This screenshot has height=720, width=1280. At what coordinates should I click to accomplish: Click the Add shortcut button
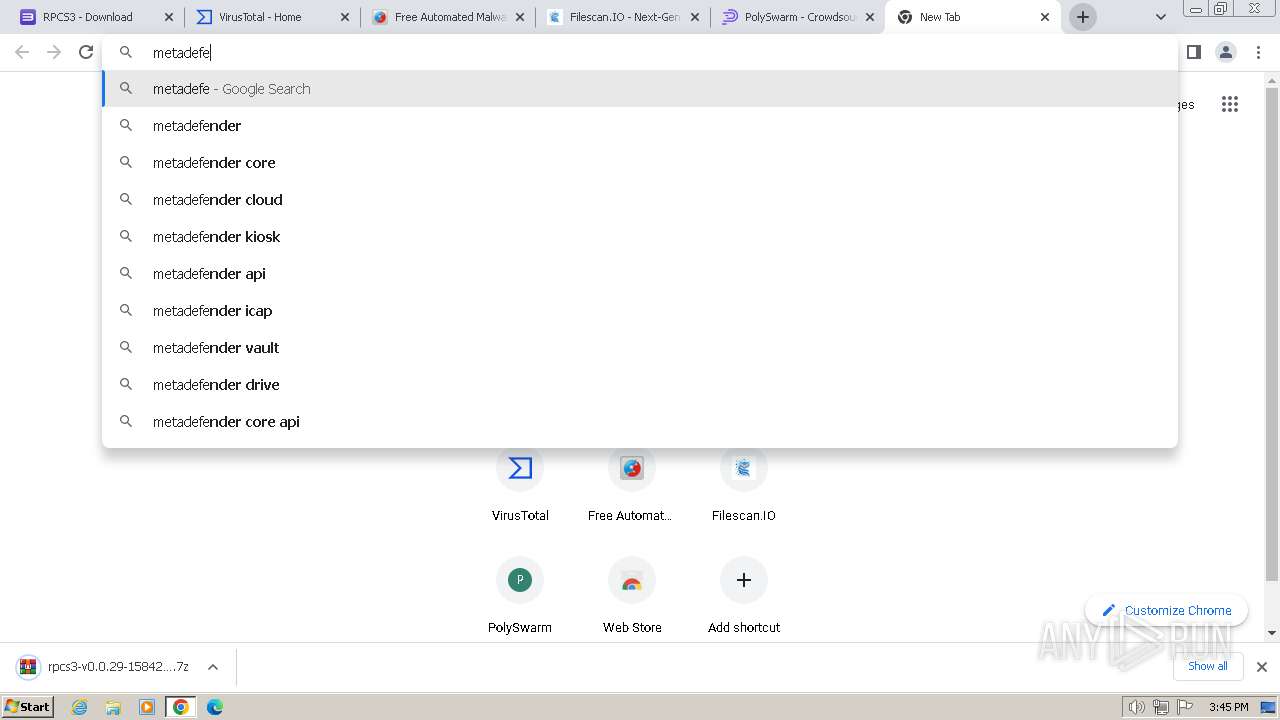pyautogui.click(x=744, y=595)
